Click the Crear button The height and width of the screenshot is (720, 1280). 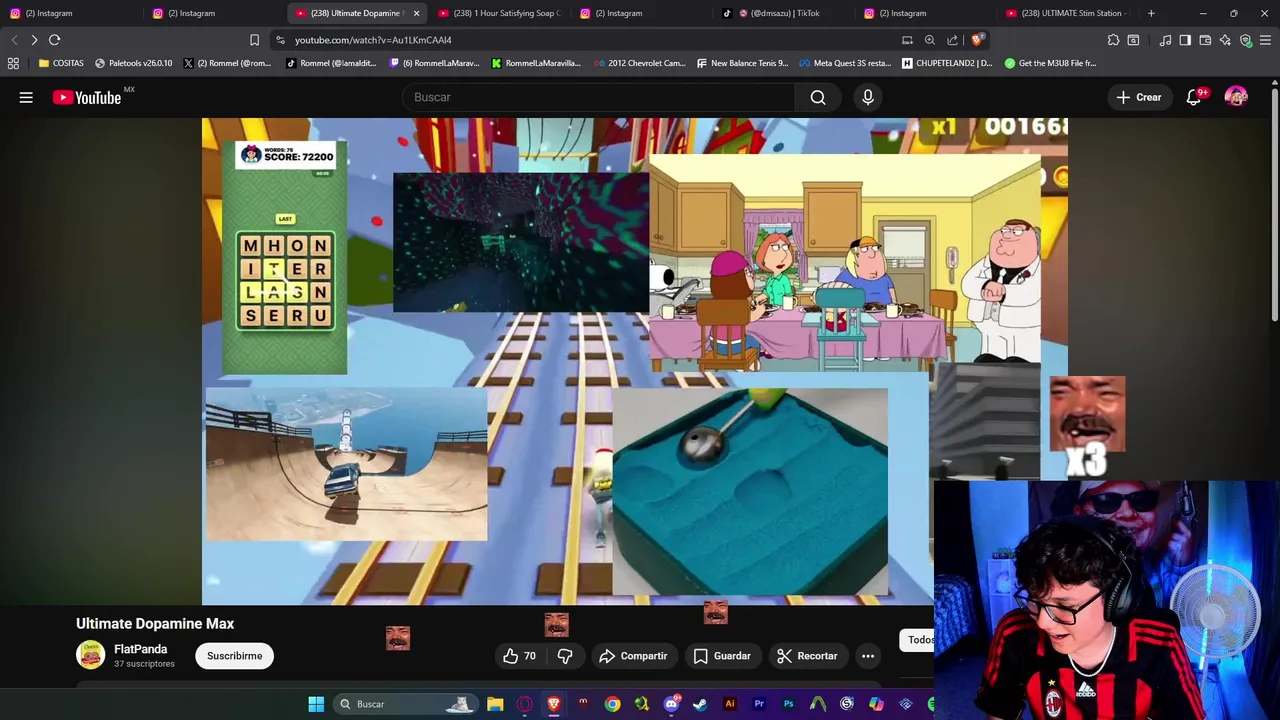(x=1139, y=97)
